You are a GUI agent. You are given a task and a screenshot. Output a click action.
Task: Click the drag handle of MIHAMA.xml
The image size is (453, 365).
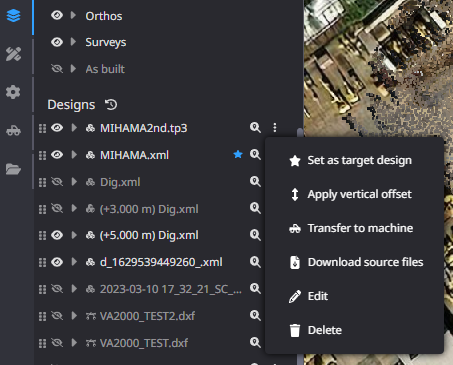click(x=42, y=155)
